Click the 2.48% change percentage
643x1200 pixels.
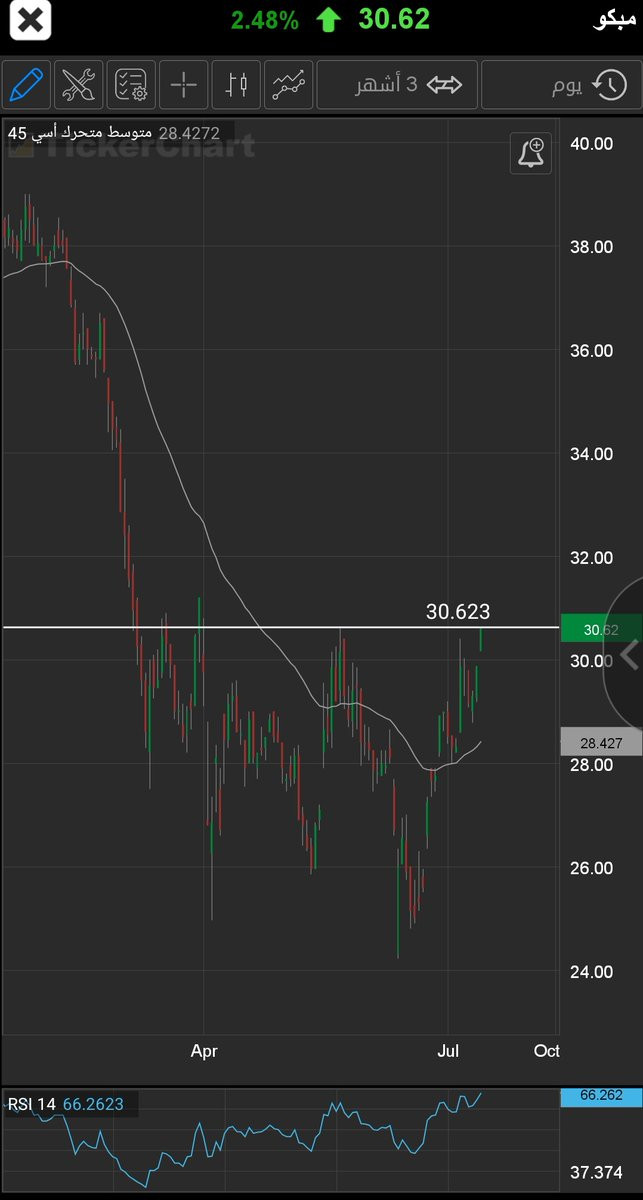point(264,20)
